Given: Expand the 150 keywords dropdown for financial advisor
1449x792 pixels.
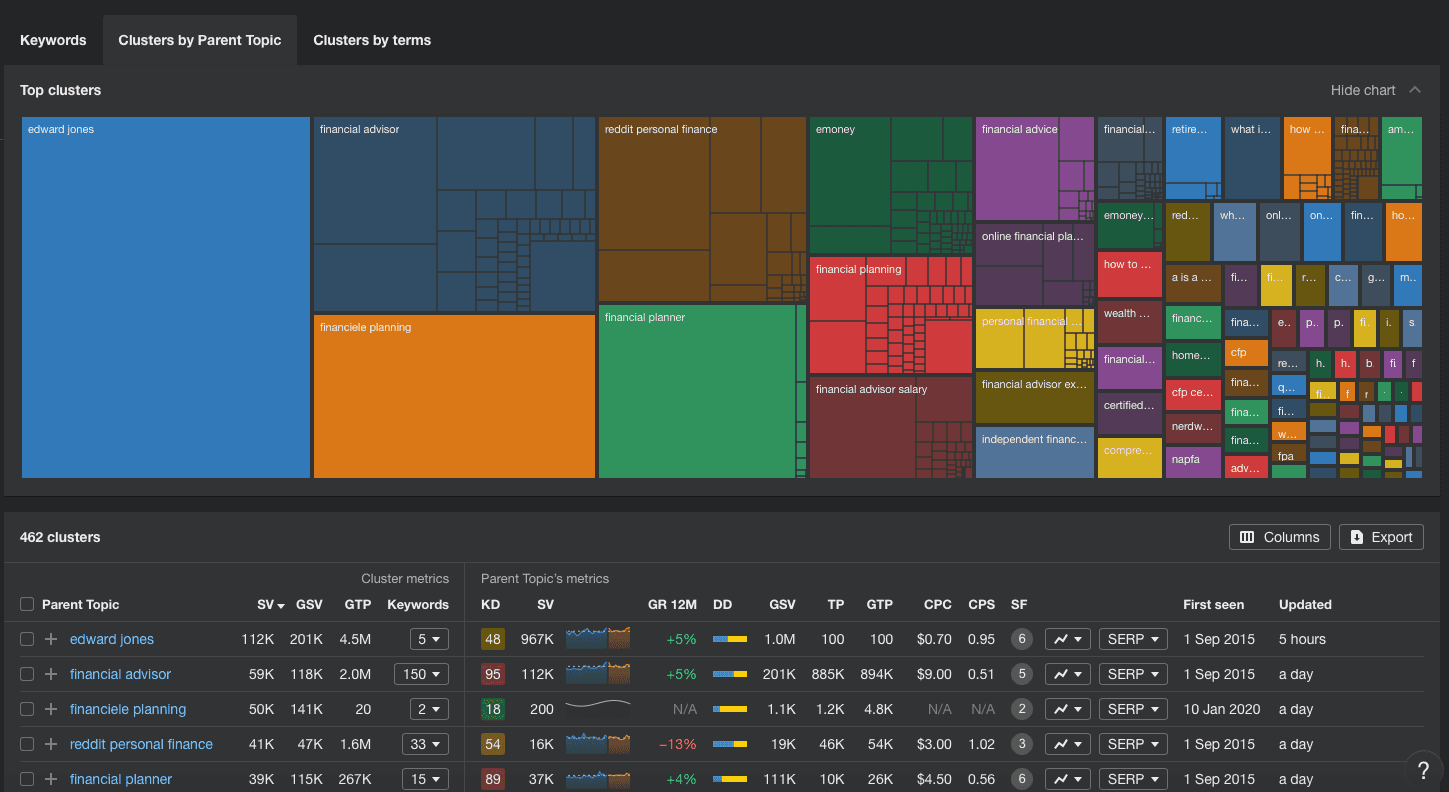Looking at the screenshot, I should [421, 675].
